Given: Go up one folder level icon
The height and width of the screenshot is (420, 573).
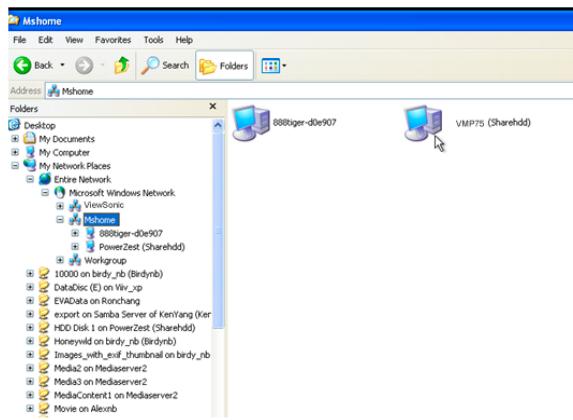Looking at the screenshot, I should [x=122, y=65].
